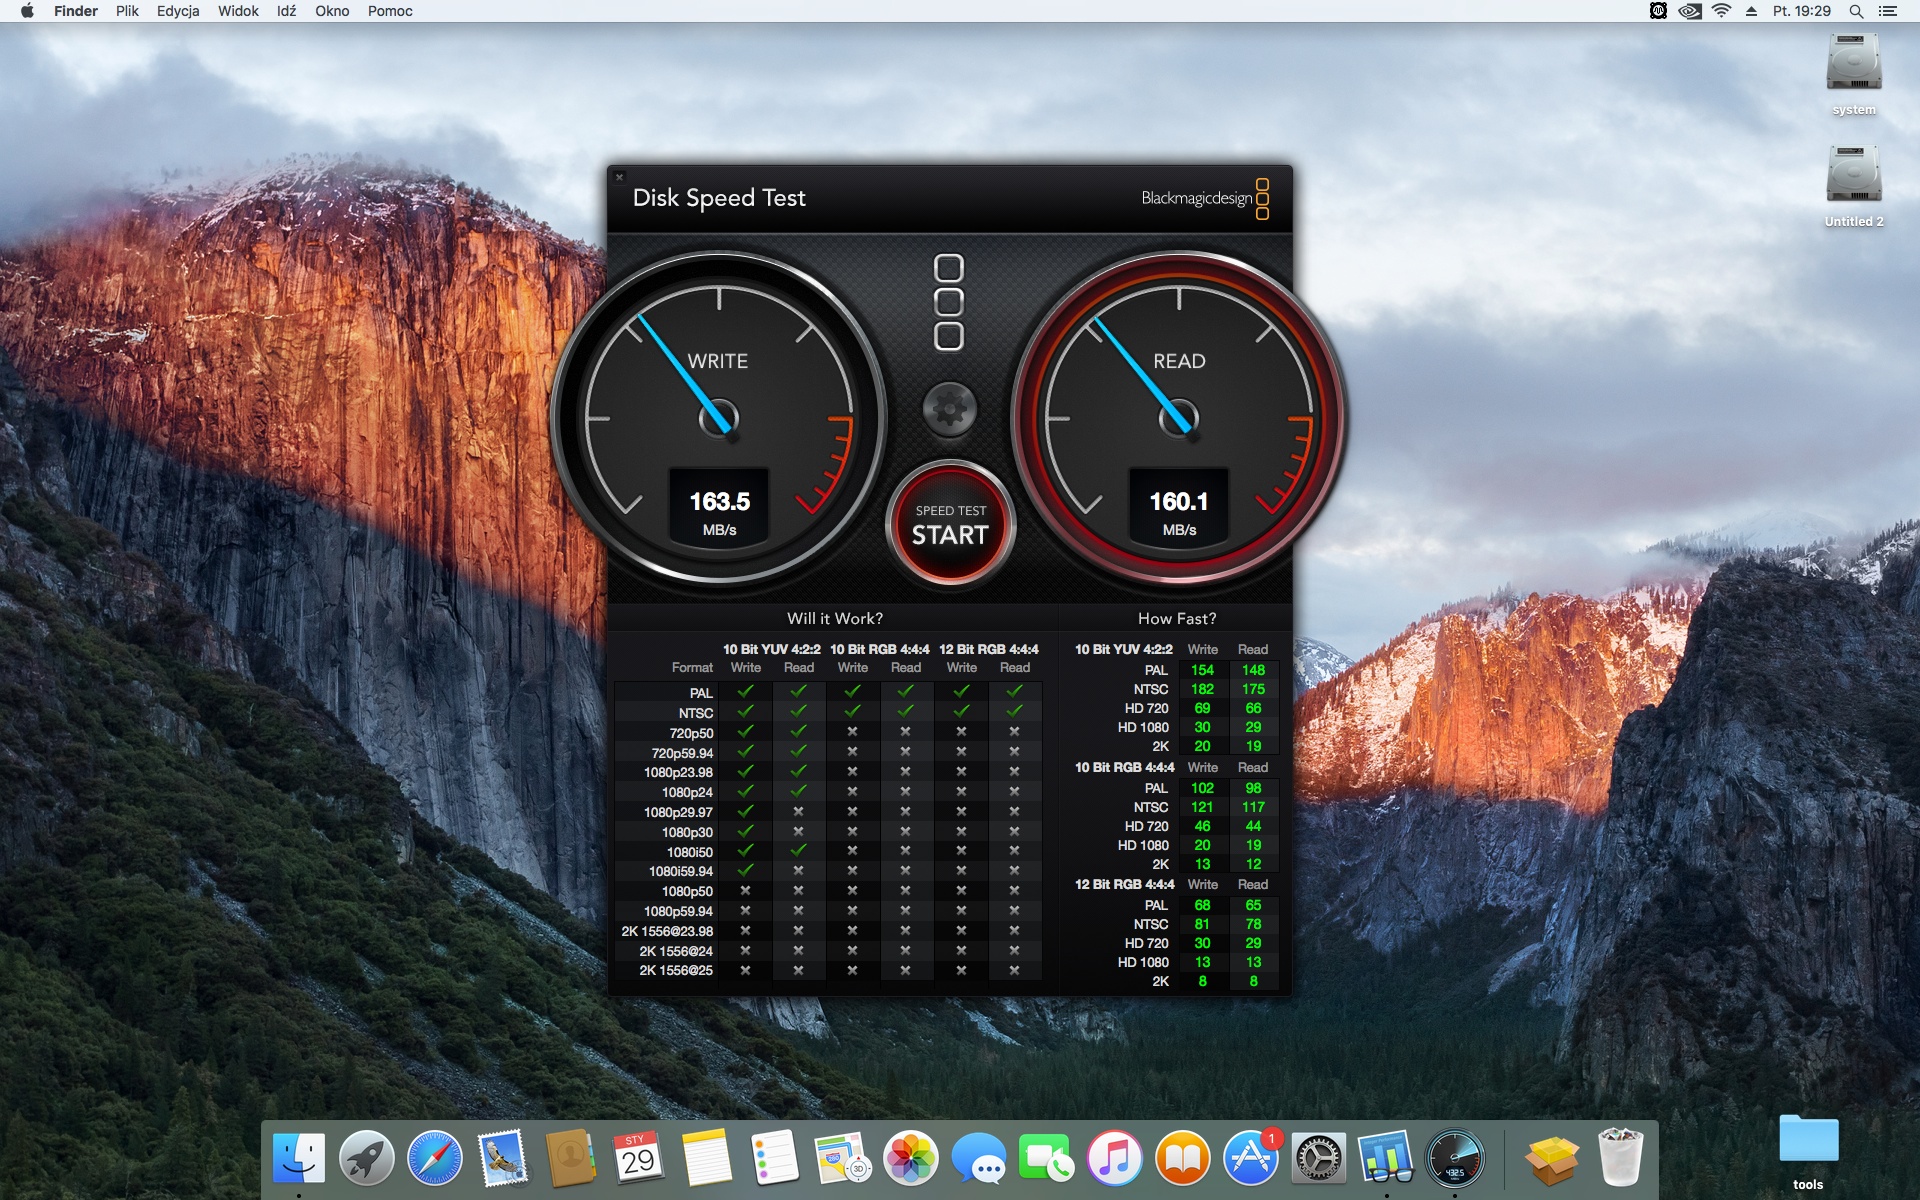
Task: Open the Apple menu
Action: click(27, 11)
